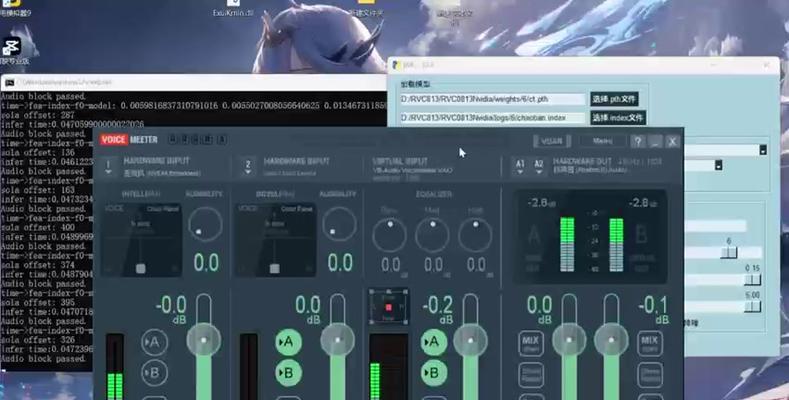Viewport: 789px width, 400px height.
Task: Click the Virtual Input gain fader
Action: click(x=470, y=340)
